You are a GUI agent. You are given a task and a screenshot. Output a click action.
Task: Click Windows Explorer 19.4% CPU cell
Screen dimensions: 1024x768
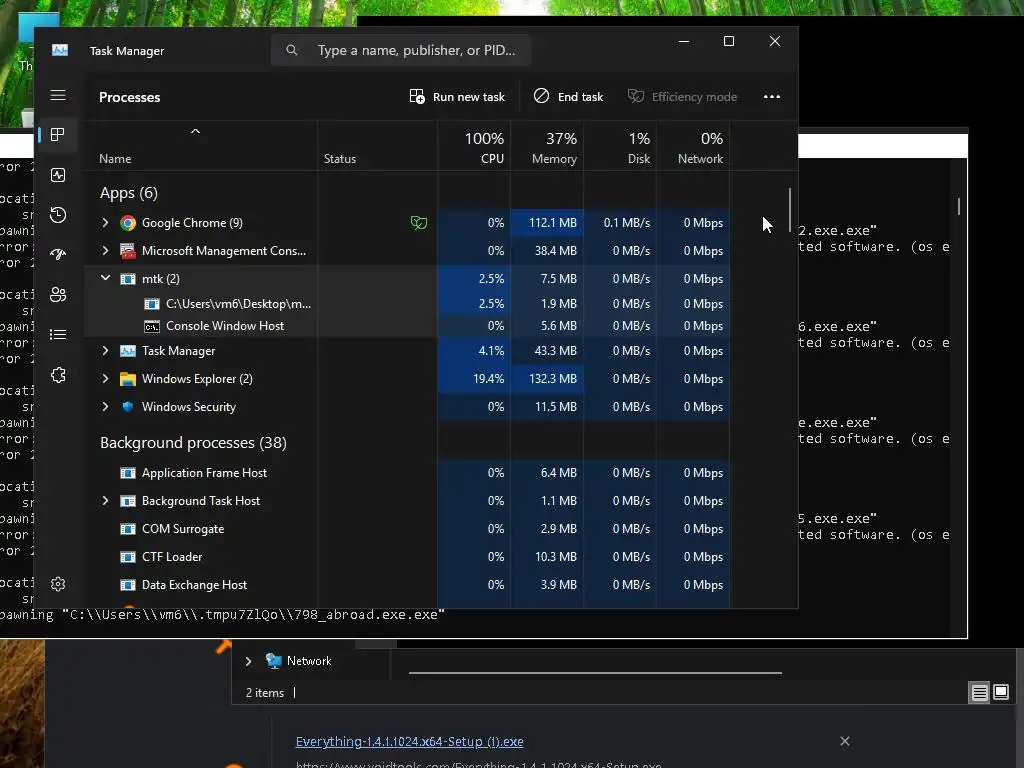pyautogui.click(x=475, y=379)
